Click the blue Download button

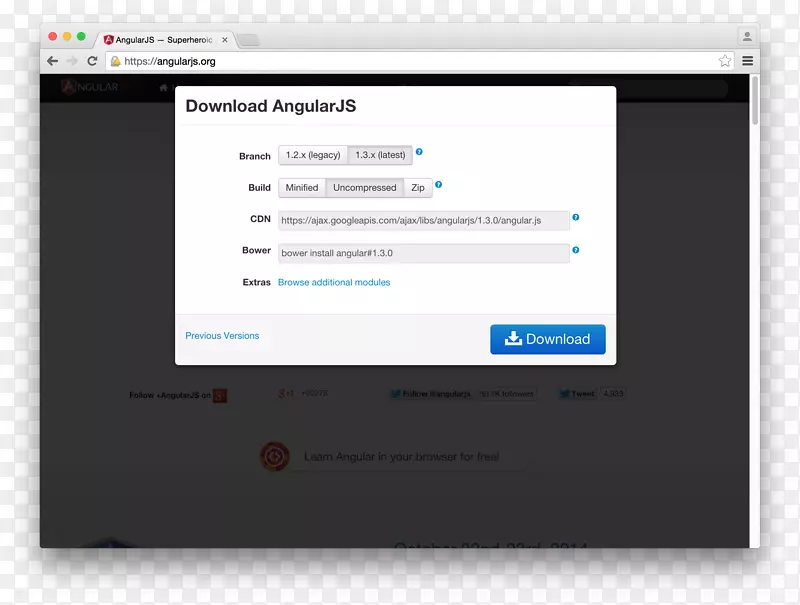point(547,339)
